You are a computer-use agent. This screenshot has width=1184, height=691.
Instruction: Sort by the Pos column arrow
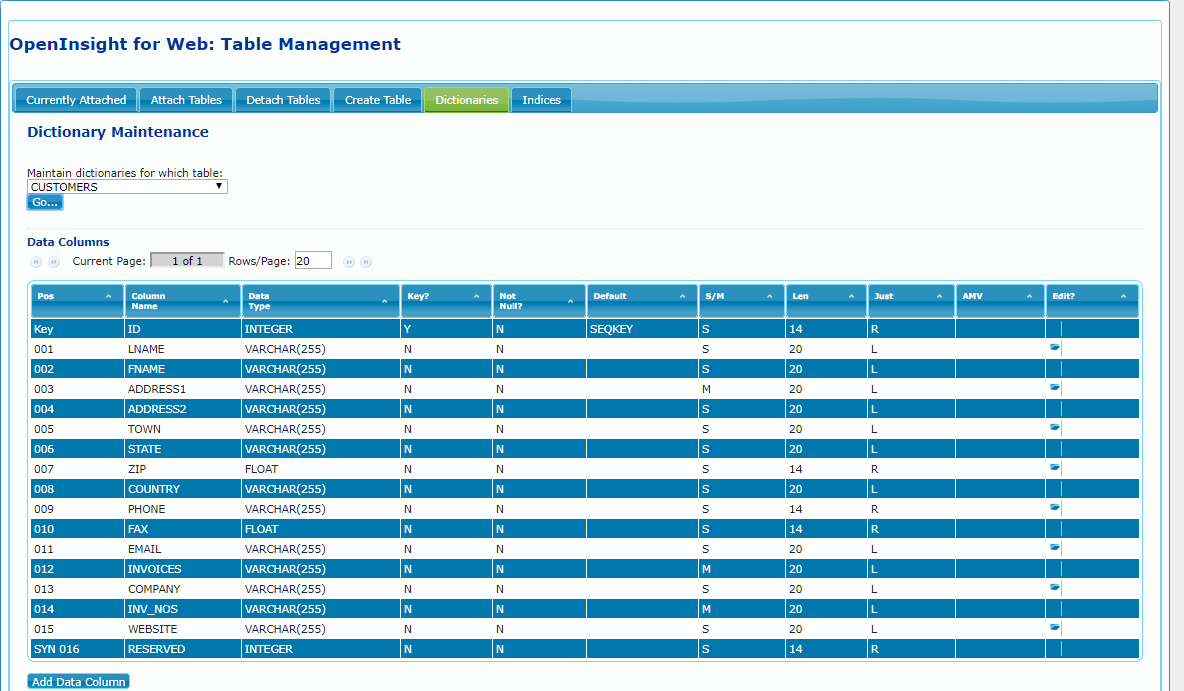109,297
